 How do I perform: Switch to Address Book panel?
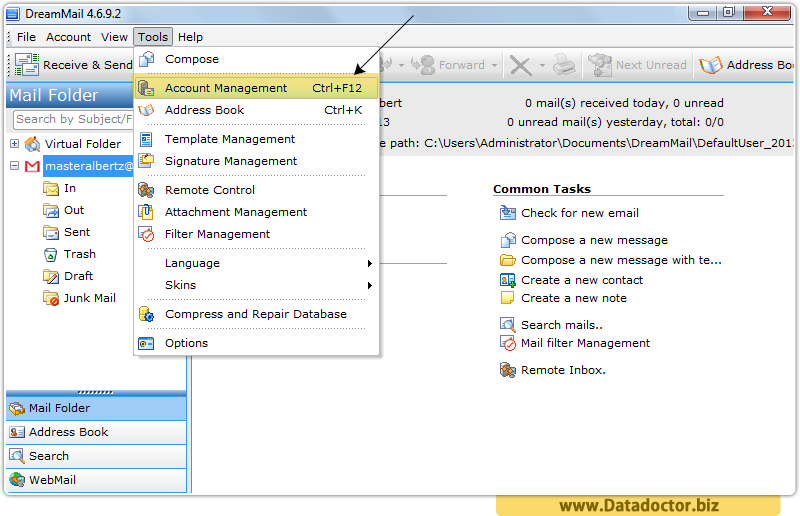coord(96,432)
